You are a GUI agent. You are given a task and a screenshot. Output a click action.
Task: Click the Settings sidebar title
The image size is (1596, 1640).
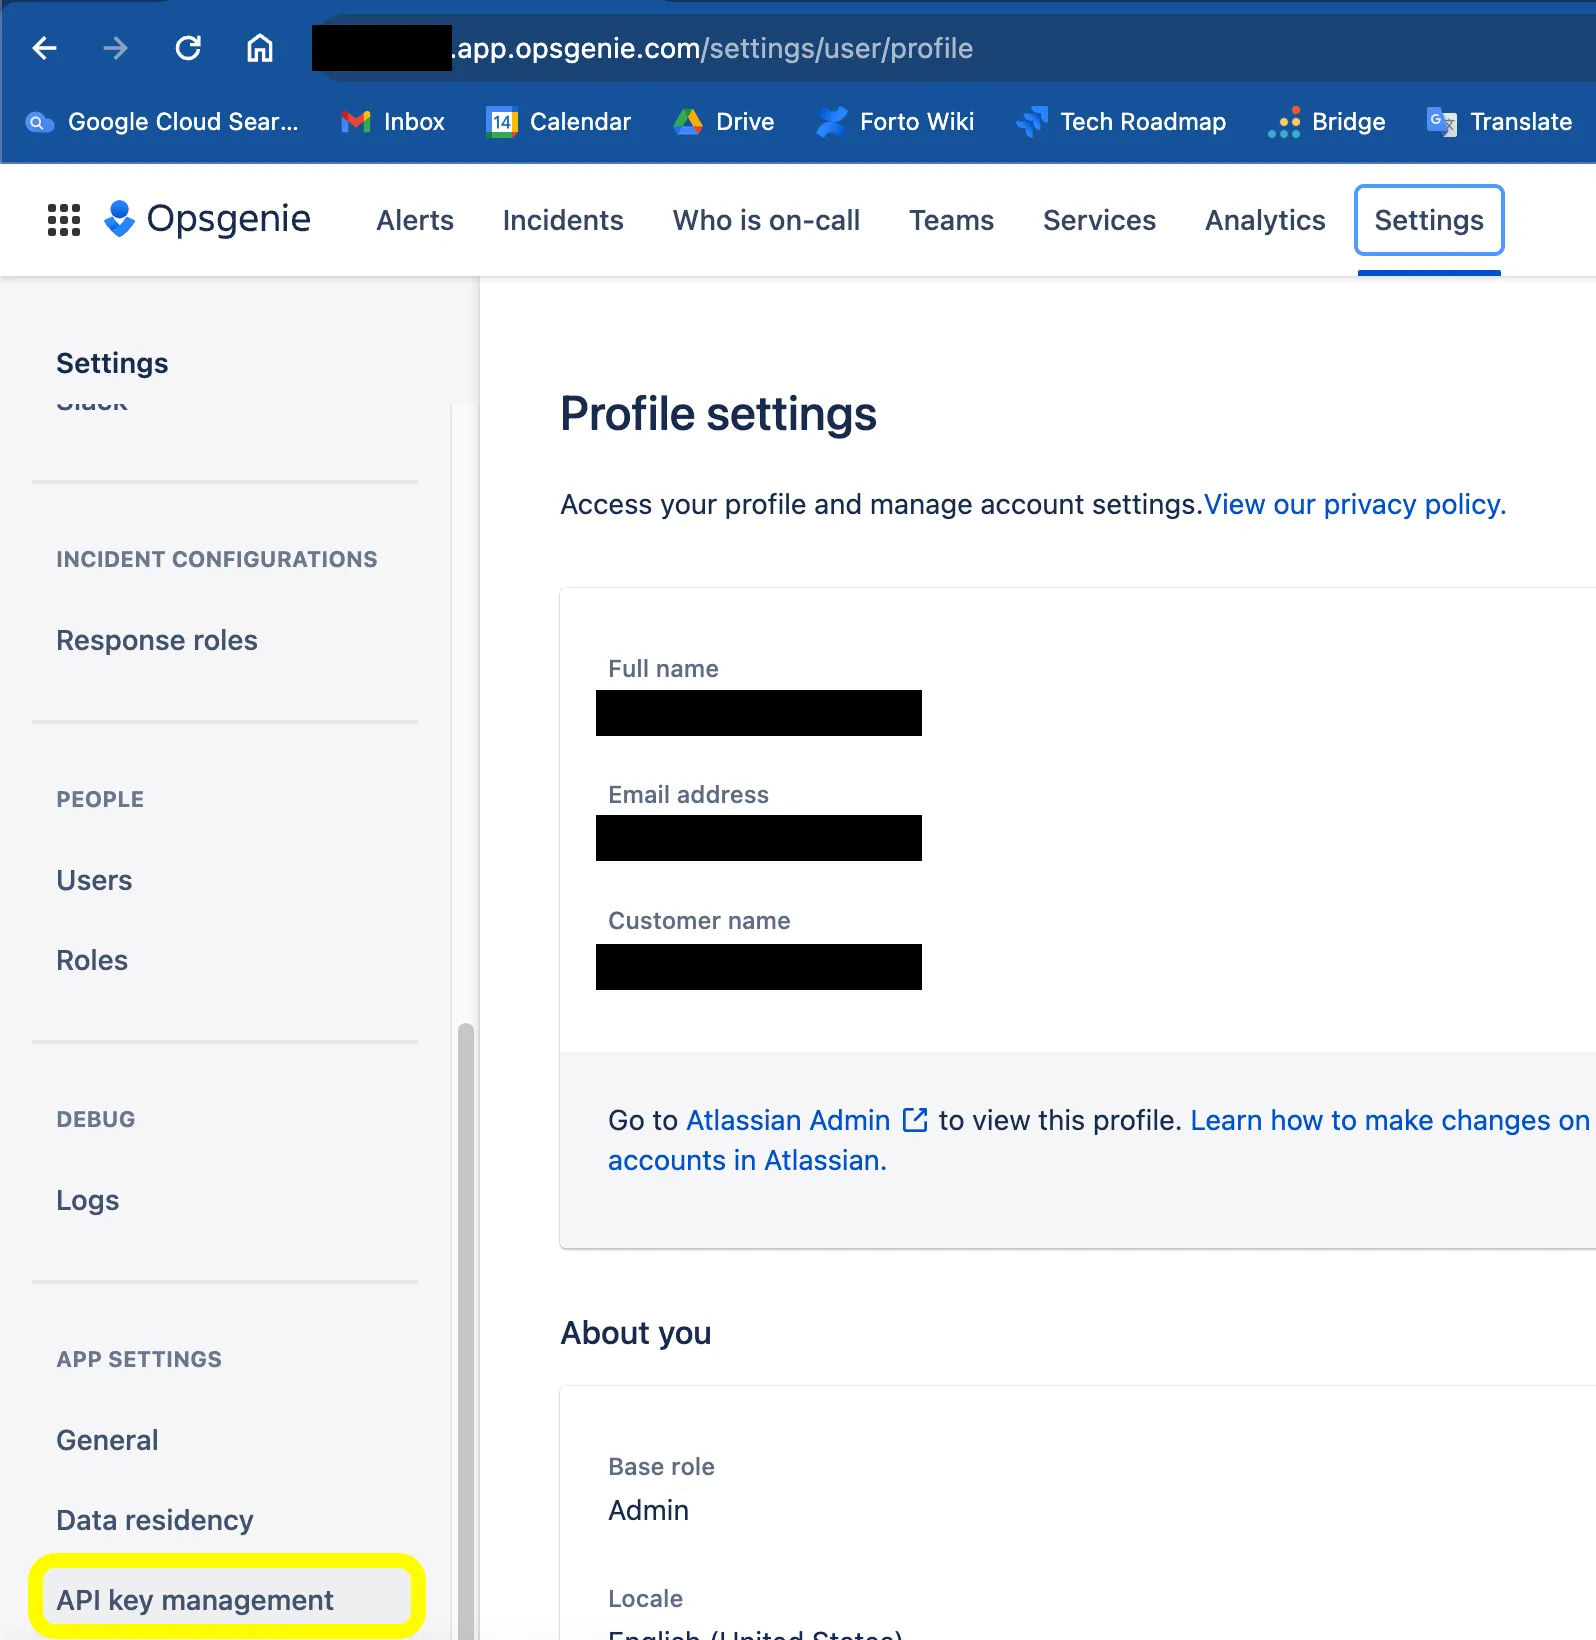[112, 363]
